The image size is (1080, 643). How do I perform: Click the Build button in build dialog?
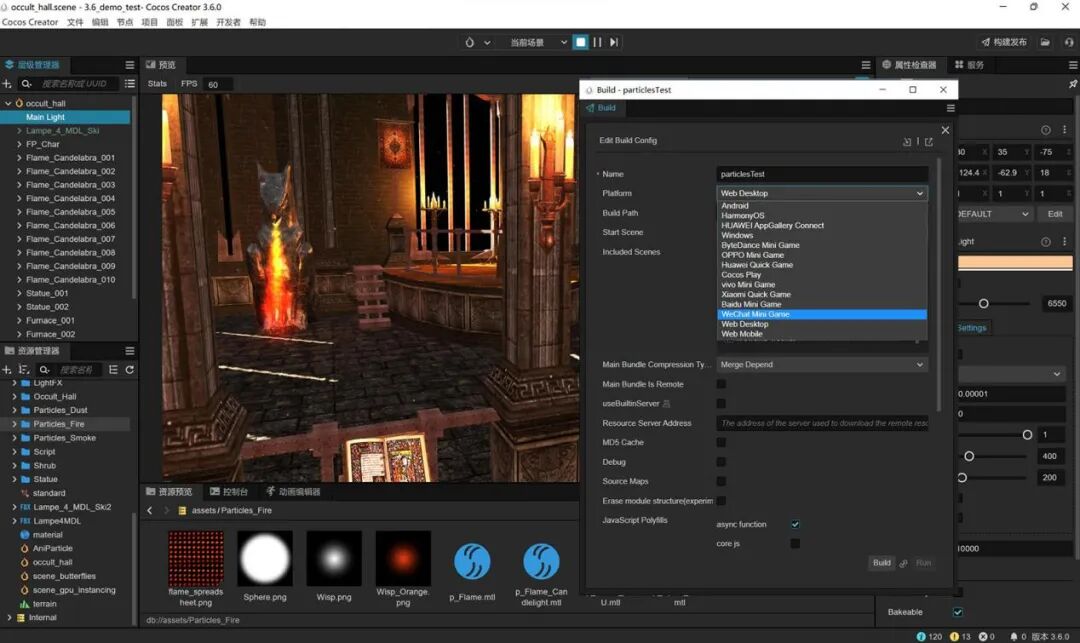click(882, 562)
